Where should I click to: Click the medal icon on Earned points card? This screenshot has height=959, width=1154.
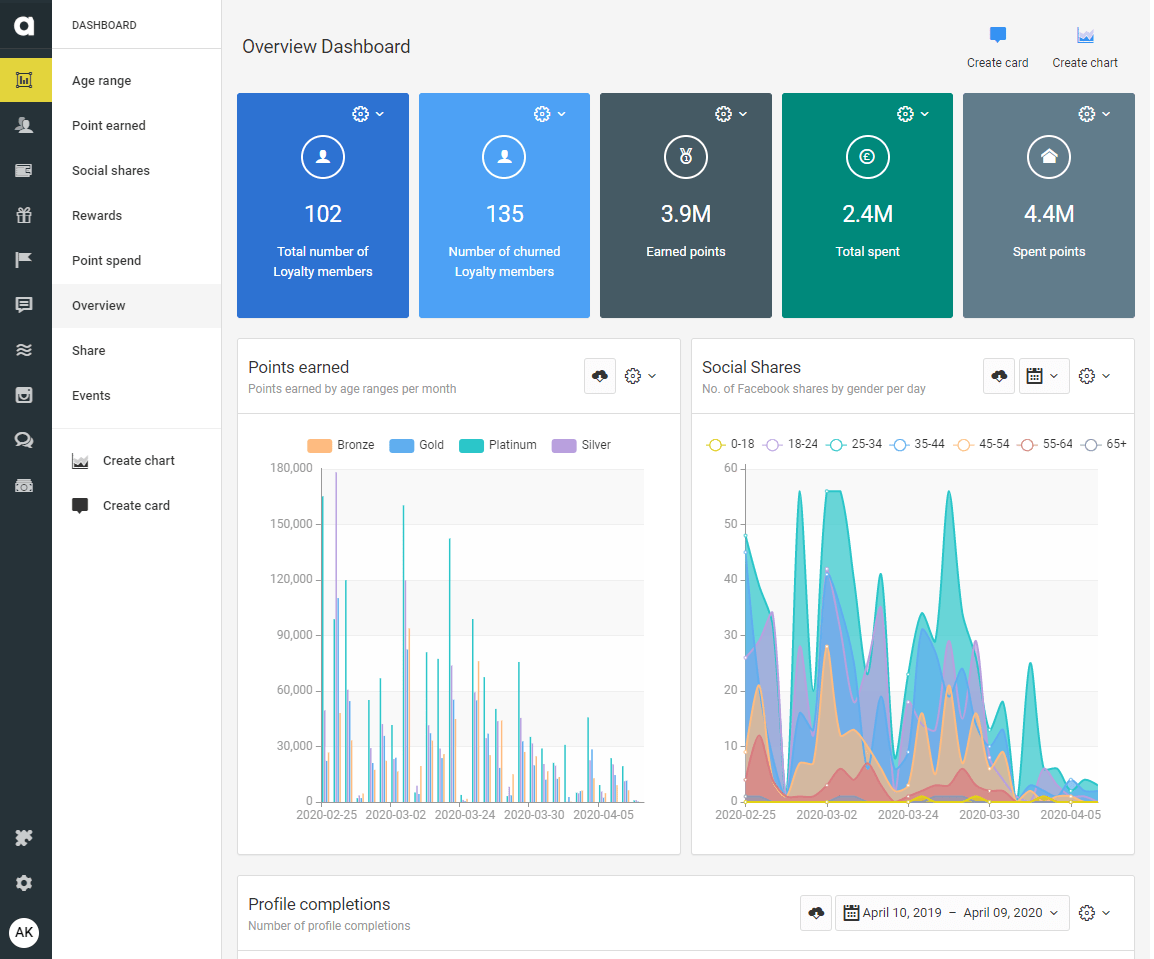685,157
